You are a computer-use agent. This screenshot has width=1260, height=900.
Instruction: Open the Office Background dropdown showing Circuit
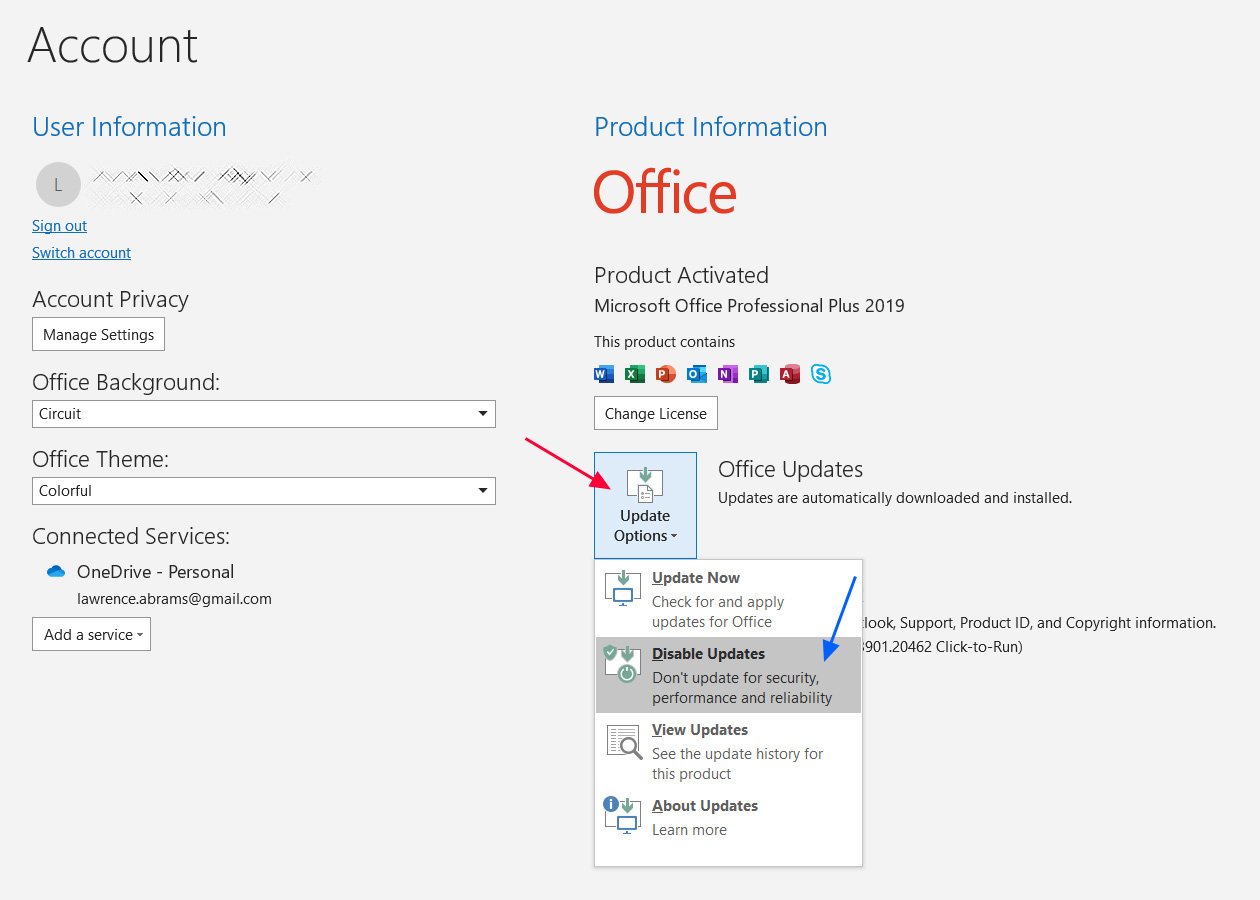[x=264, y=414]
